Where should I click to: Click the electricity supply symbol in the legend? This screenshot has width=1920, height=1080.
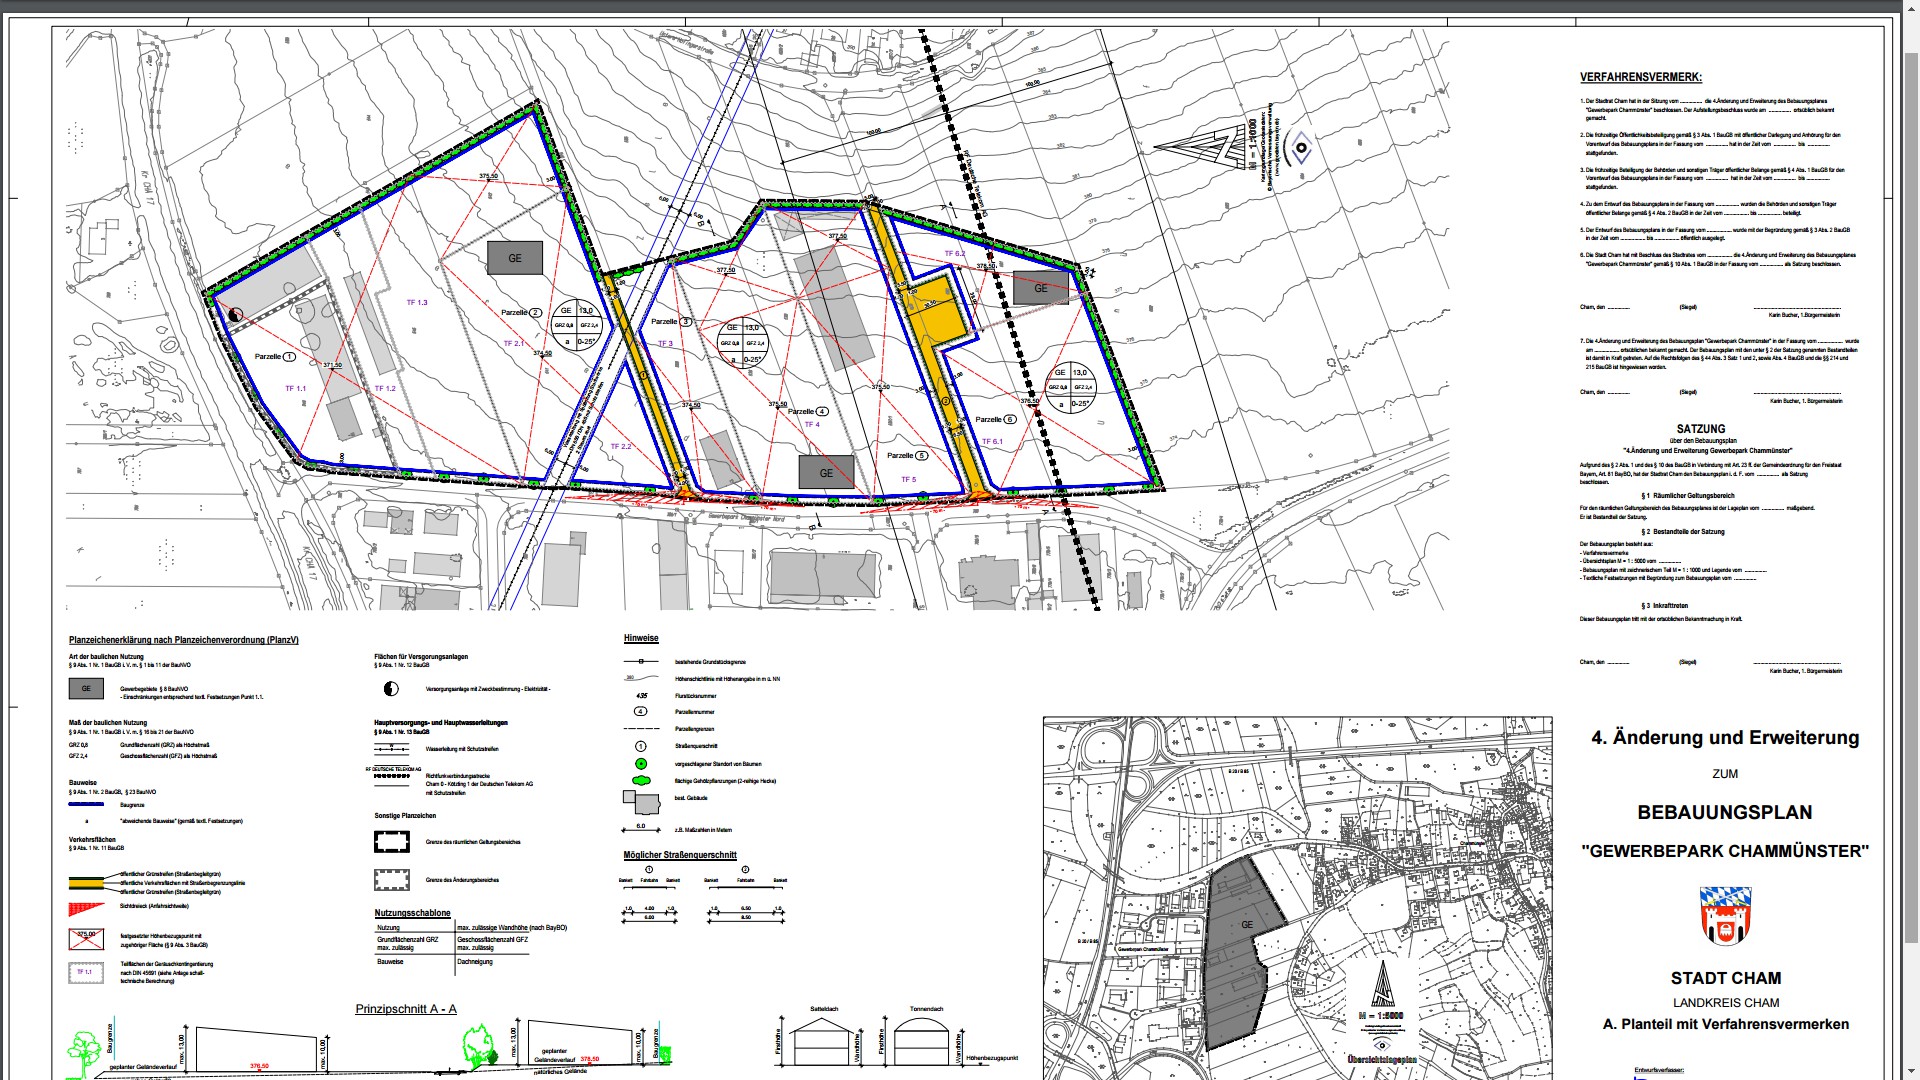coord(391,688)
